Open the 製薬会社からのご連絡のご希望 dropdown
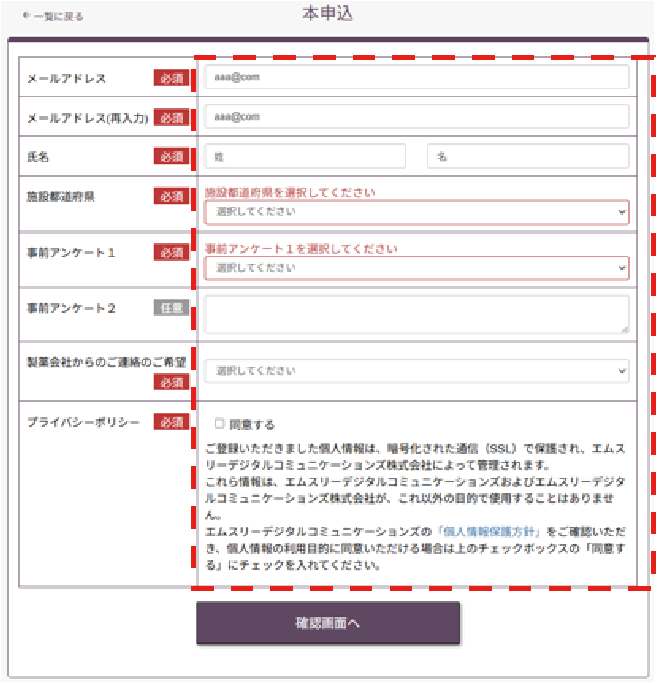The image size is (657, 683). 417,371
